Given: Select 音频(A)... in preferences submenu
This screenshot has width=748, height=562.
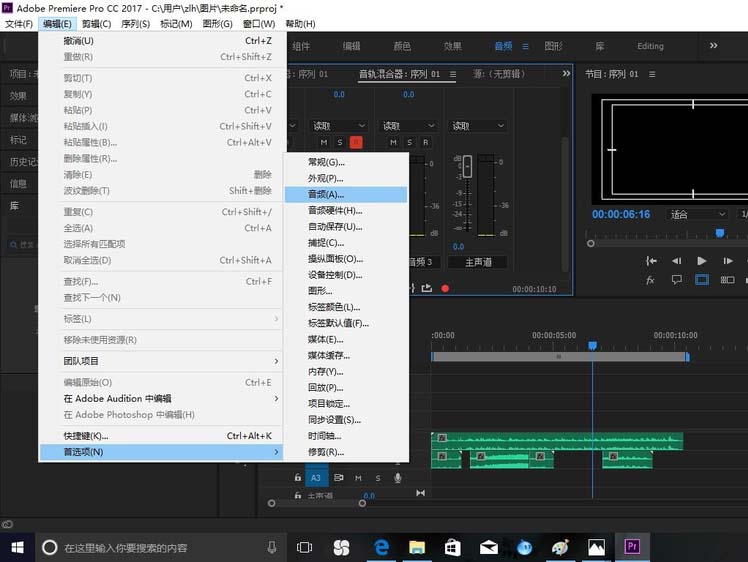Looking at the screenshot, I should 346,194.
